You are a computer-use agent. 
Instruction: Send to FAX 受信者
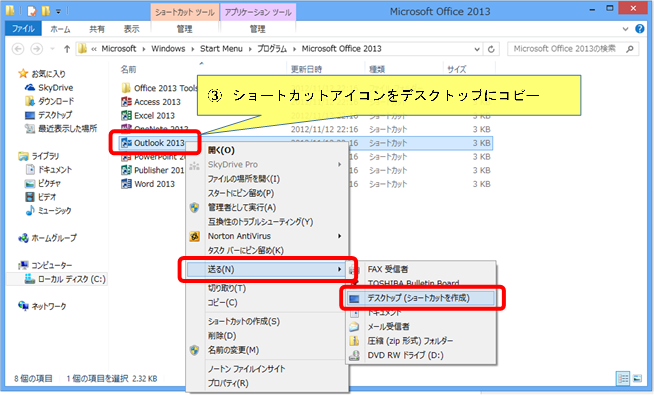click(421, 269)
